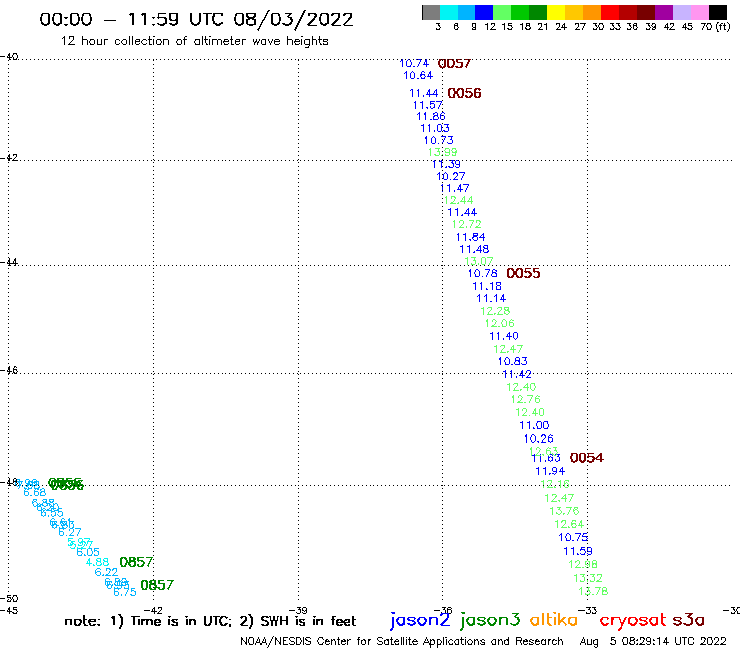Click the cryosat satellite legend label
740x650 pixels.
(x=633, y=620)
